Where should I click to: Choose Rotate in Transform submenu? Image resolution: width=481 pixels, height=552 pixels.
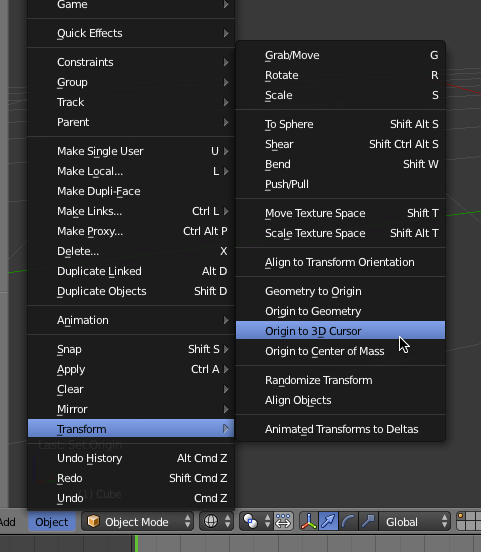tap(341, 75)
